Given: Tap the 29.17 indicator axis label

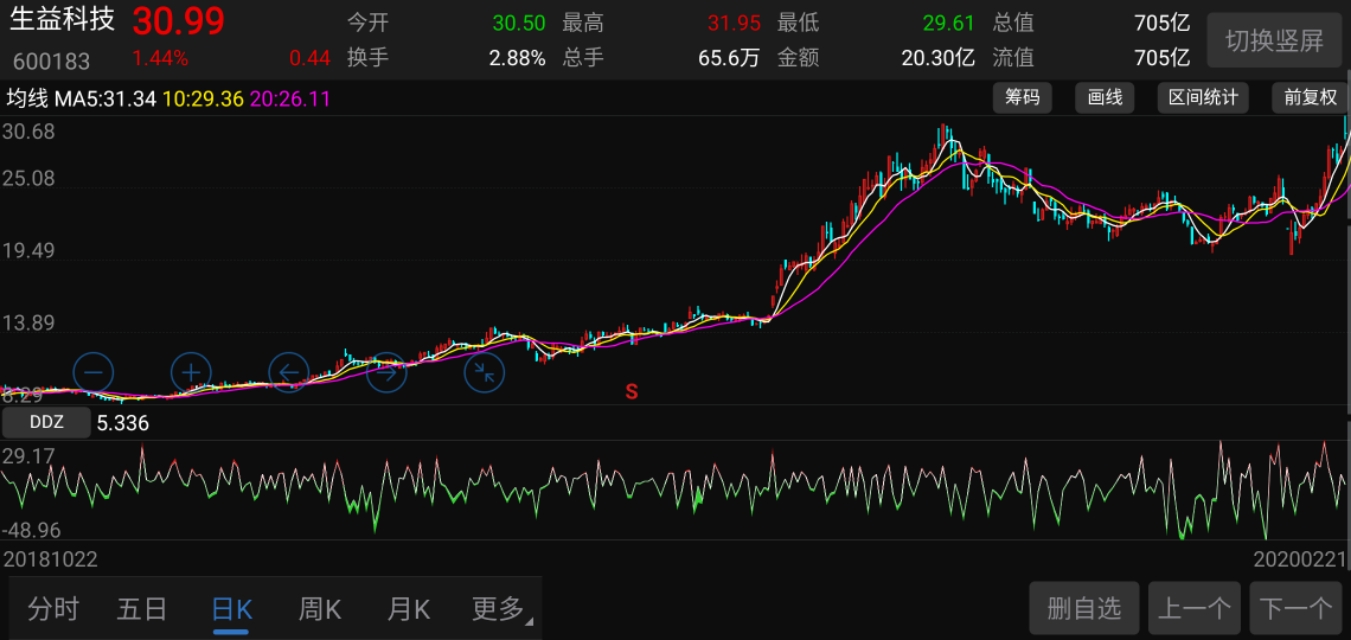Looking at the screenshot, I should (29, 456).
